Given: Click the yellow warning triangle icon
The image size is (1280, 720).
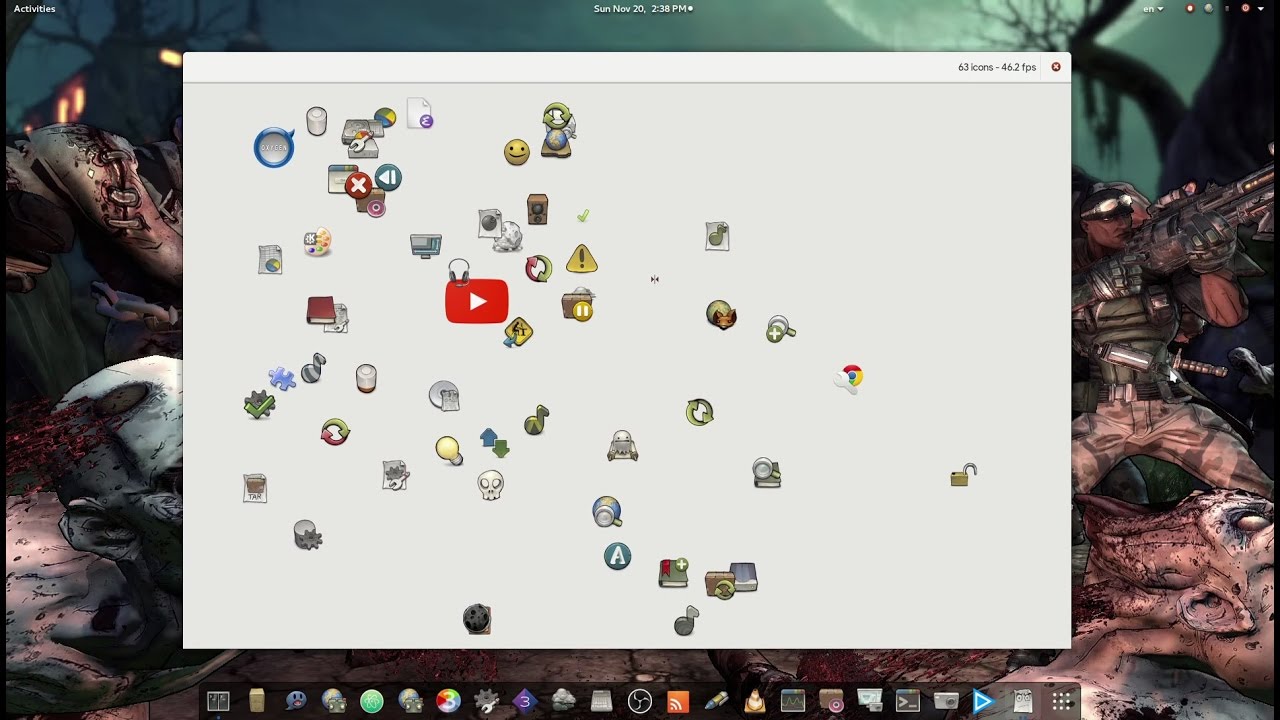Looking at the screenshot, I should pos(581,258).
